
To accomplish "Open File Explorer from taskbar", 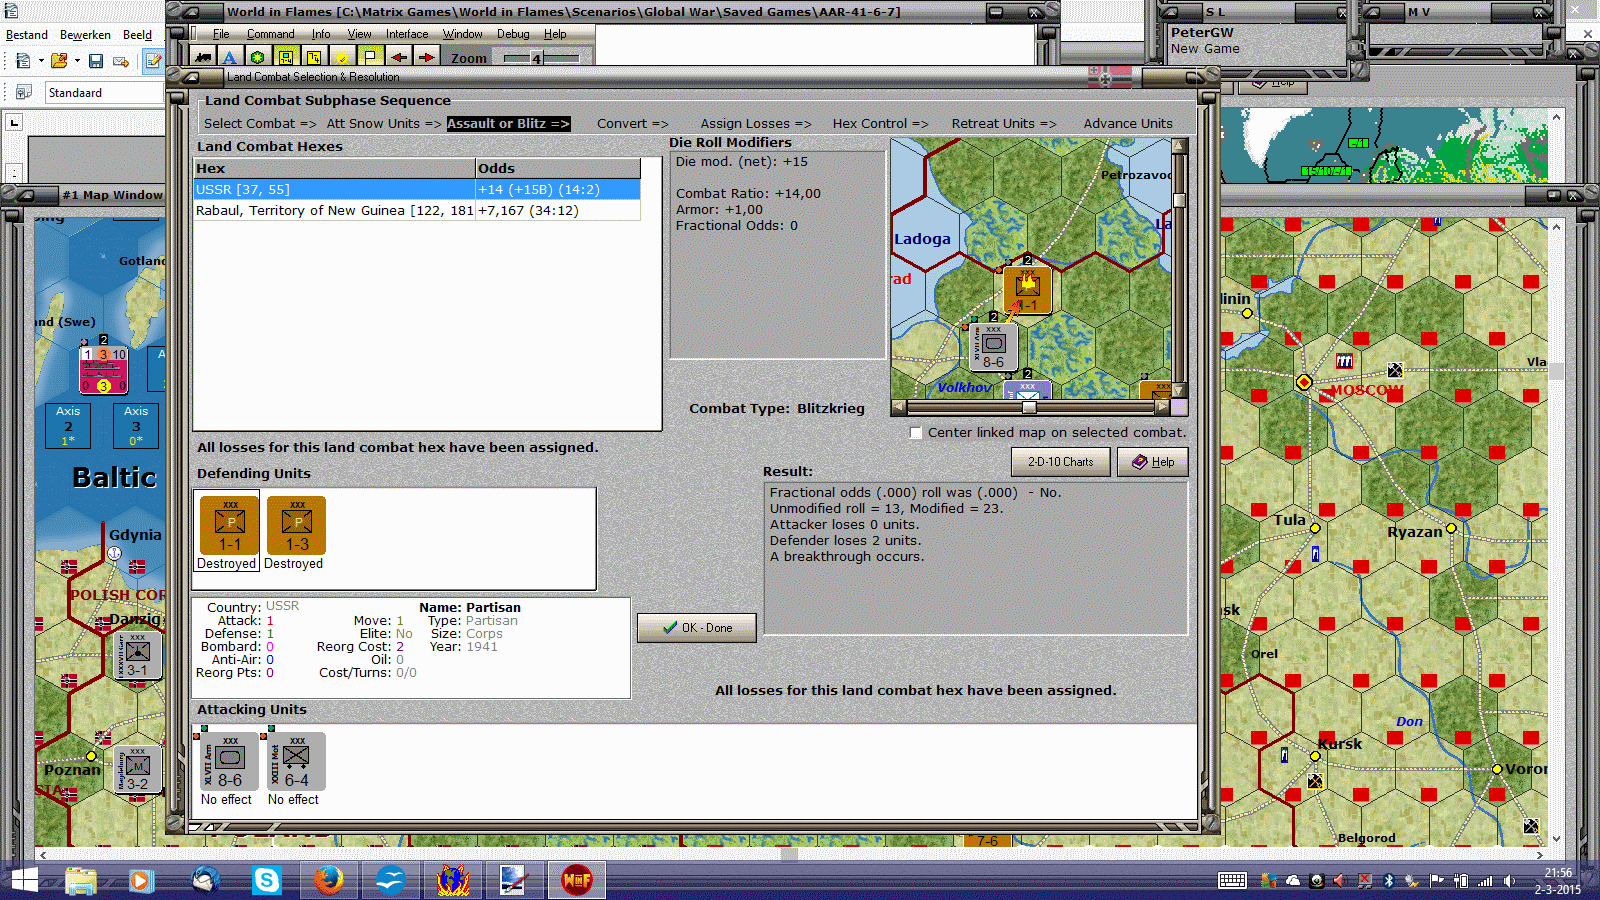I will tap(81, 880).
